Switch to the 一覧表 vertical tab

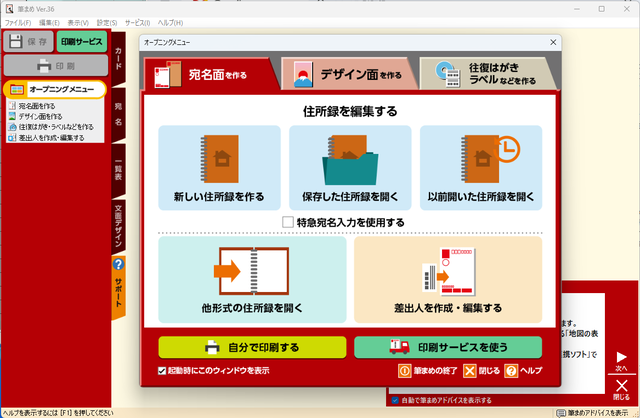(118, 170)
